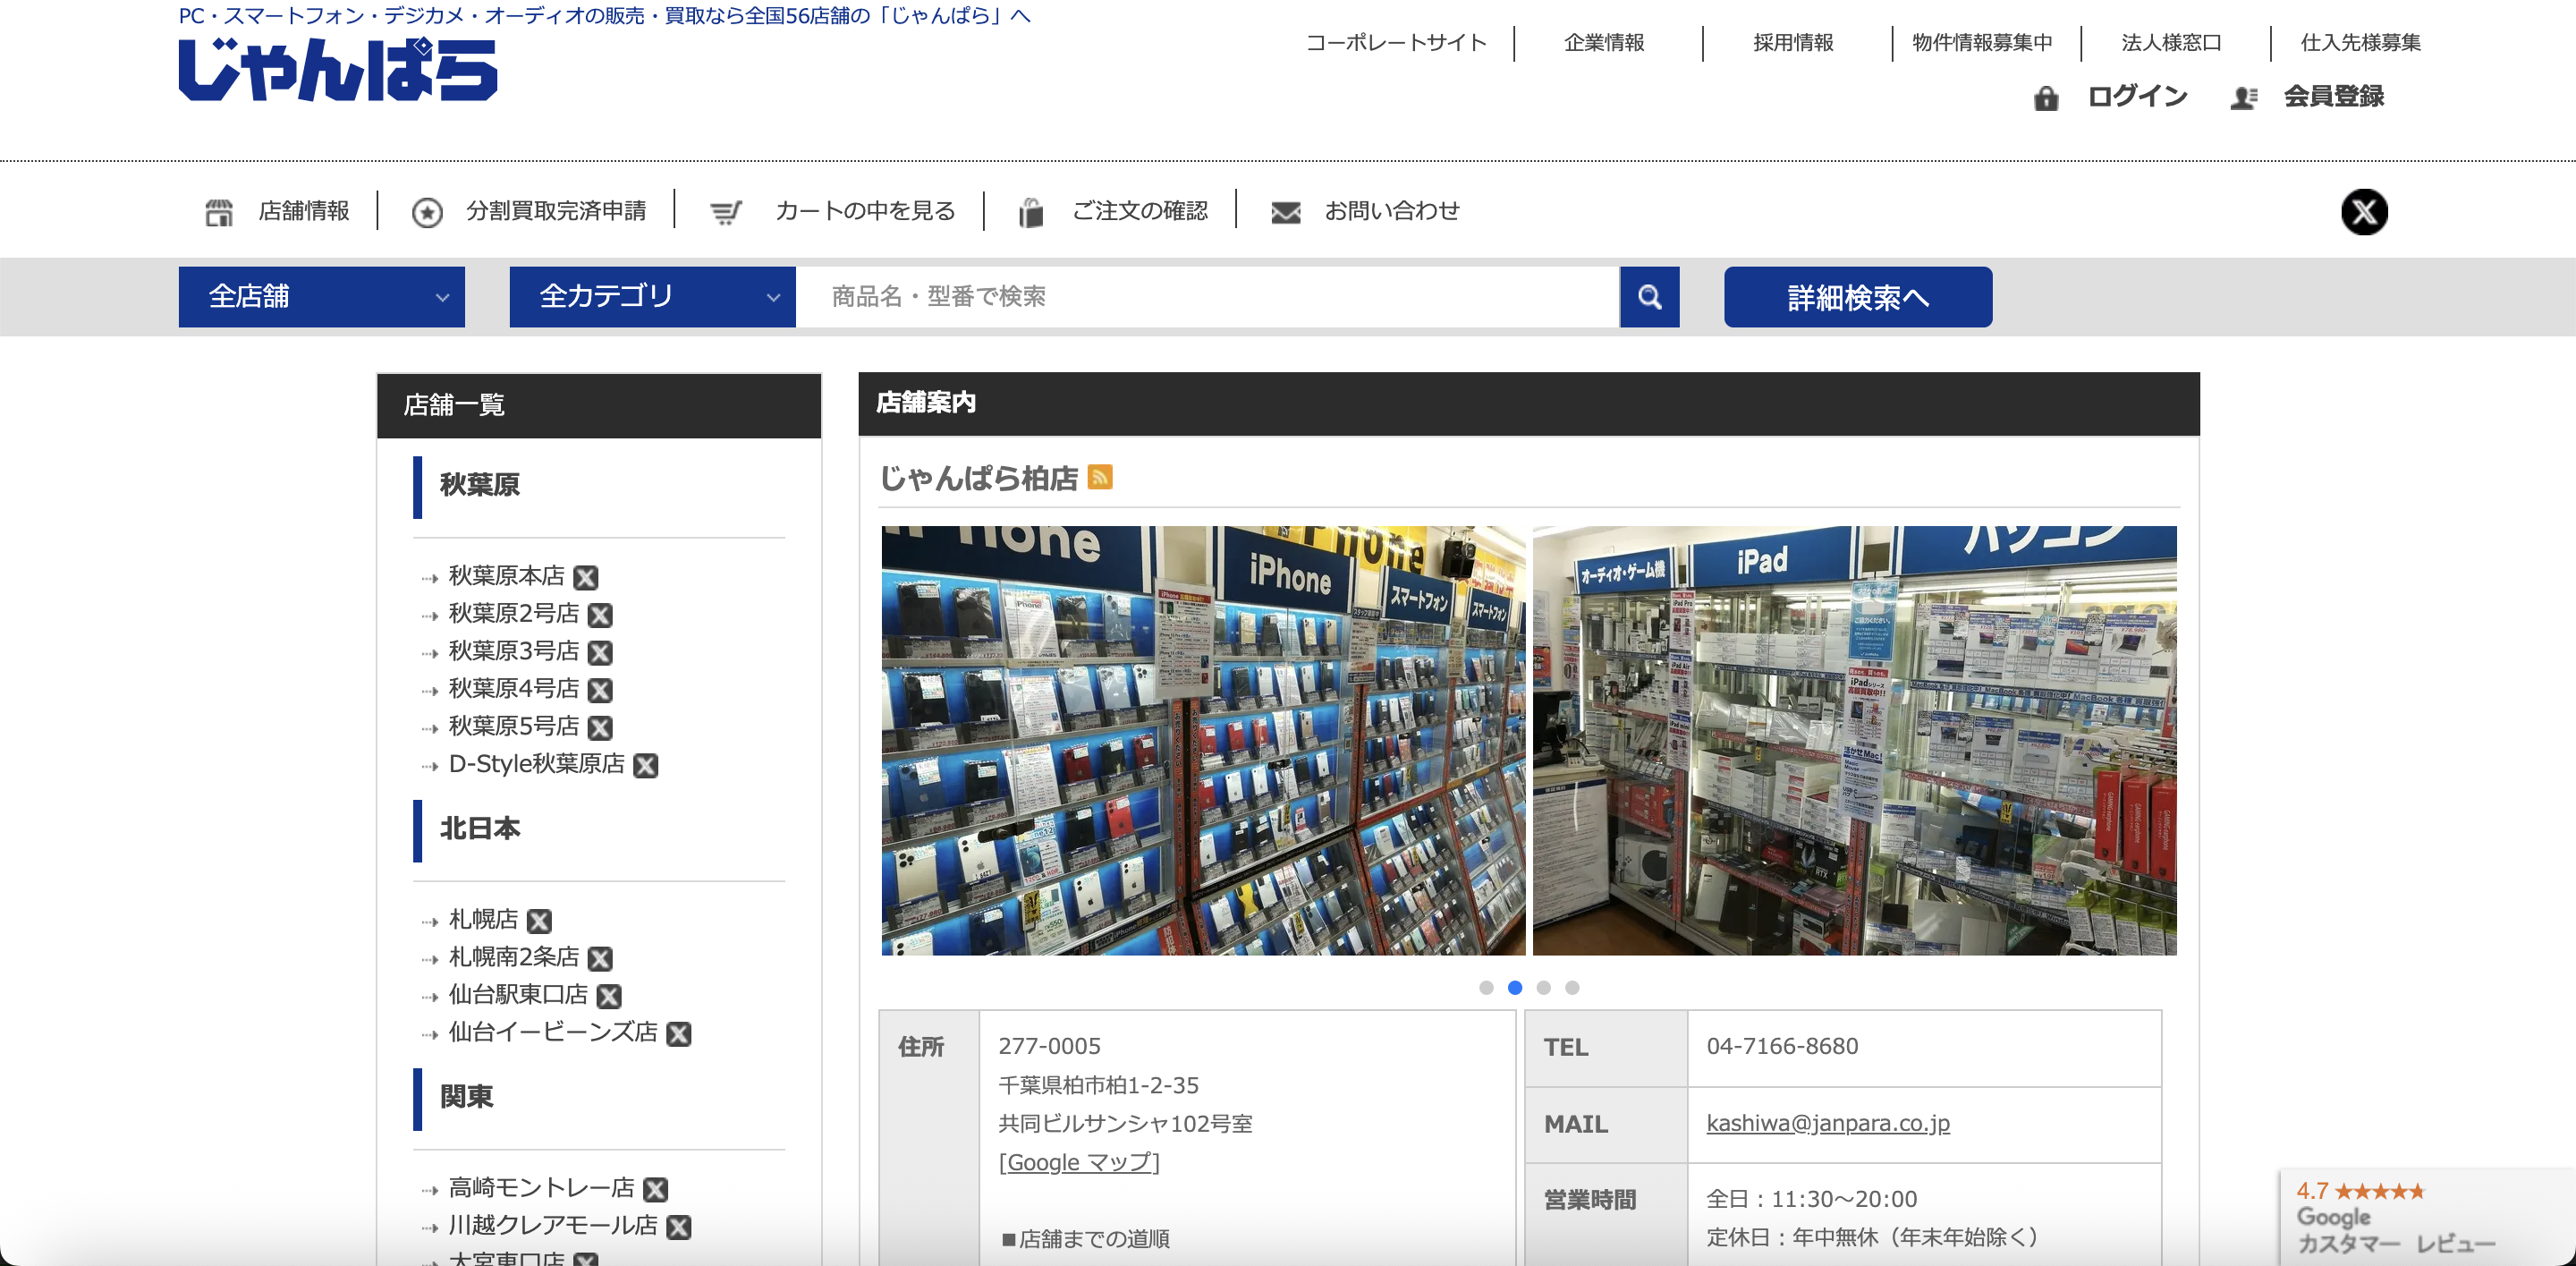Open the 全カテゴリ category dropdown
The height and width of the screenshot is (1266, 2576).
(x=652, y=296)
